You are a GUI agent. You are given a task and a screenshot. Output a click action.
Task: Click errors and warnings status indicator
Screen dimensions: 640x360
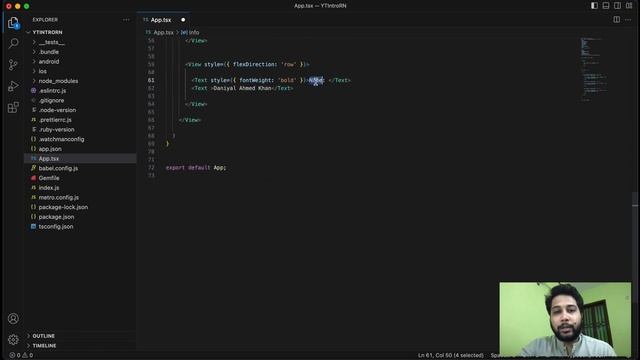pyautogui.click(x=21, y=355)
